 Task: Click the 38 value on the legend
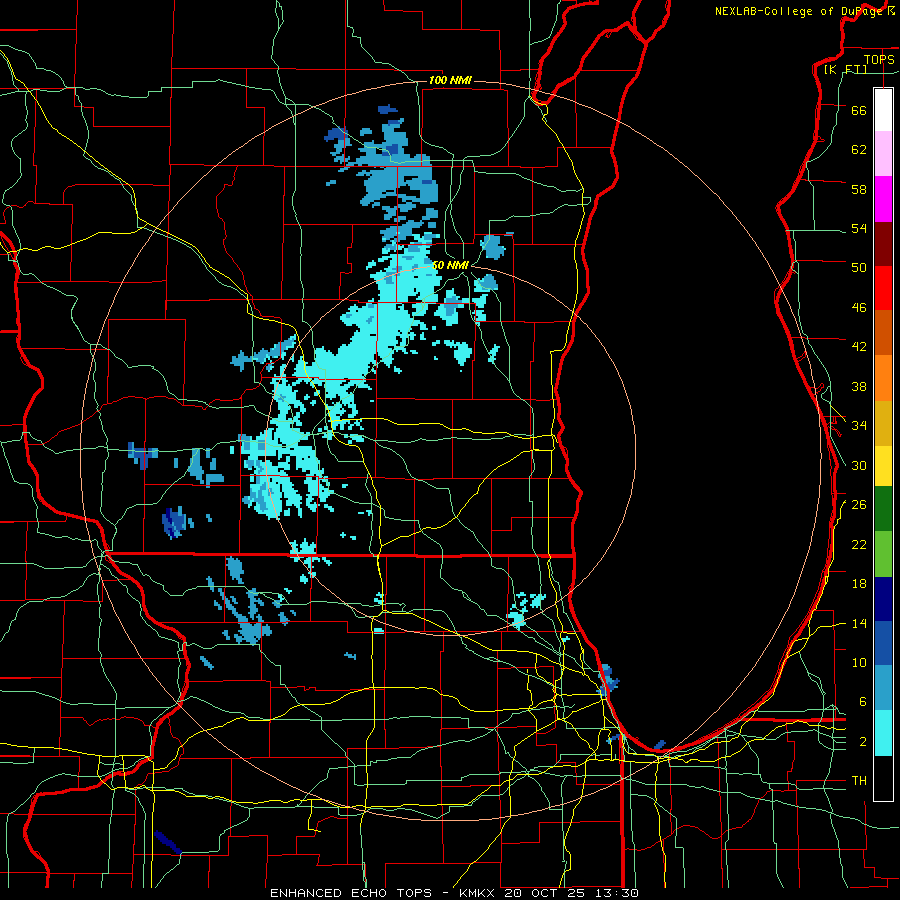coord(859,386)
